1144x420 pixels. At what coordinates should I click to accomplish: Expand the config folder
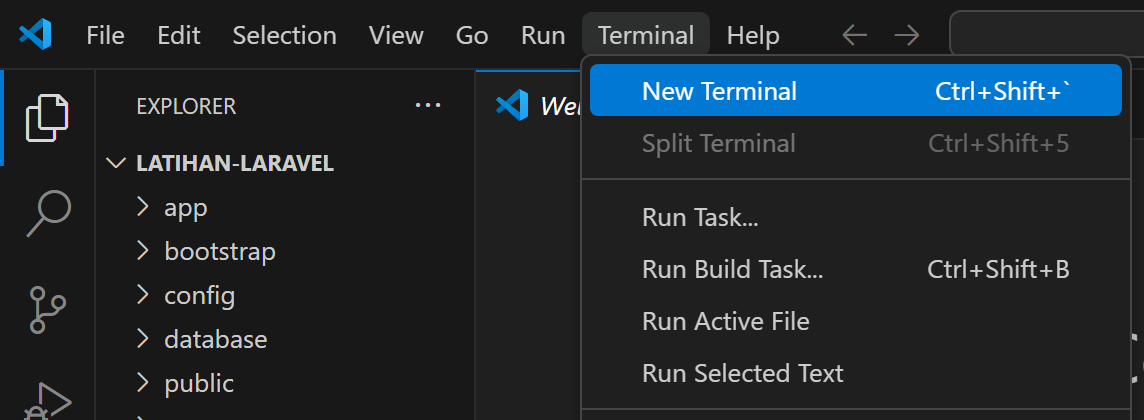click(x=199, y=295)
